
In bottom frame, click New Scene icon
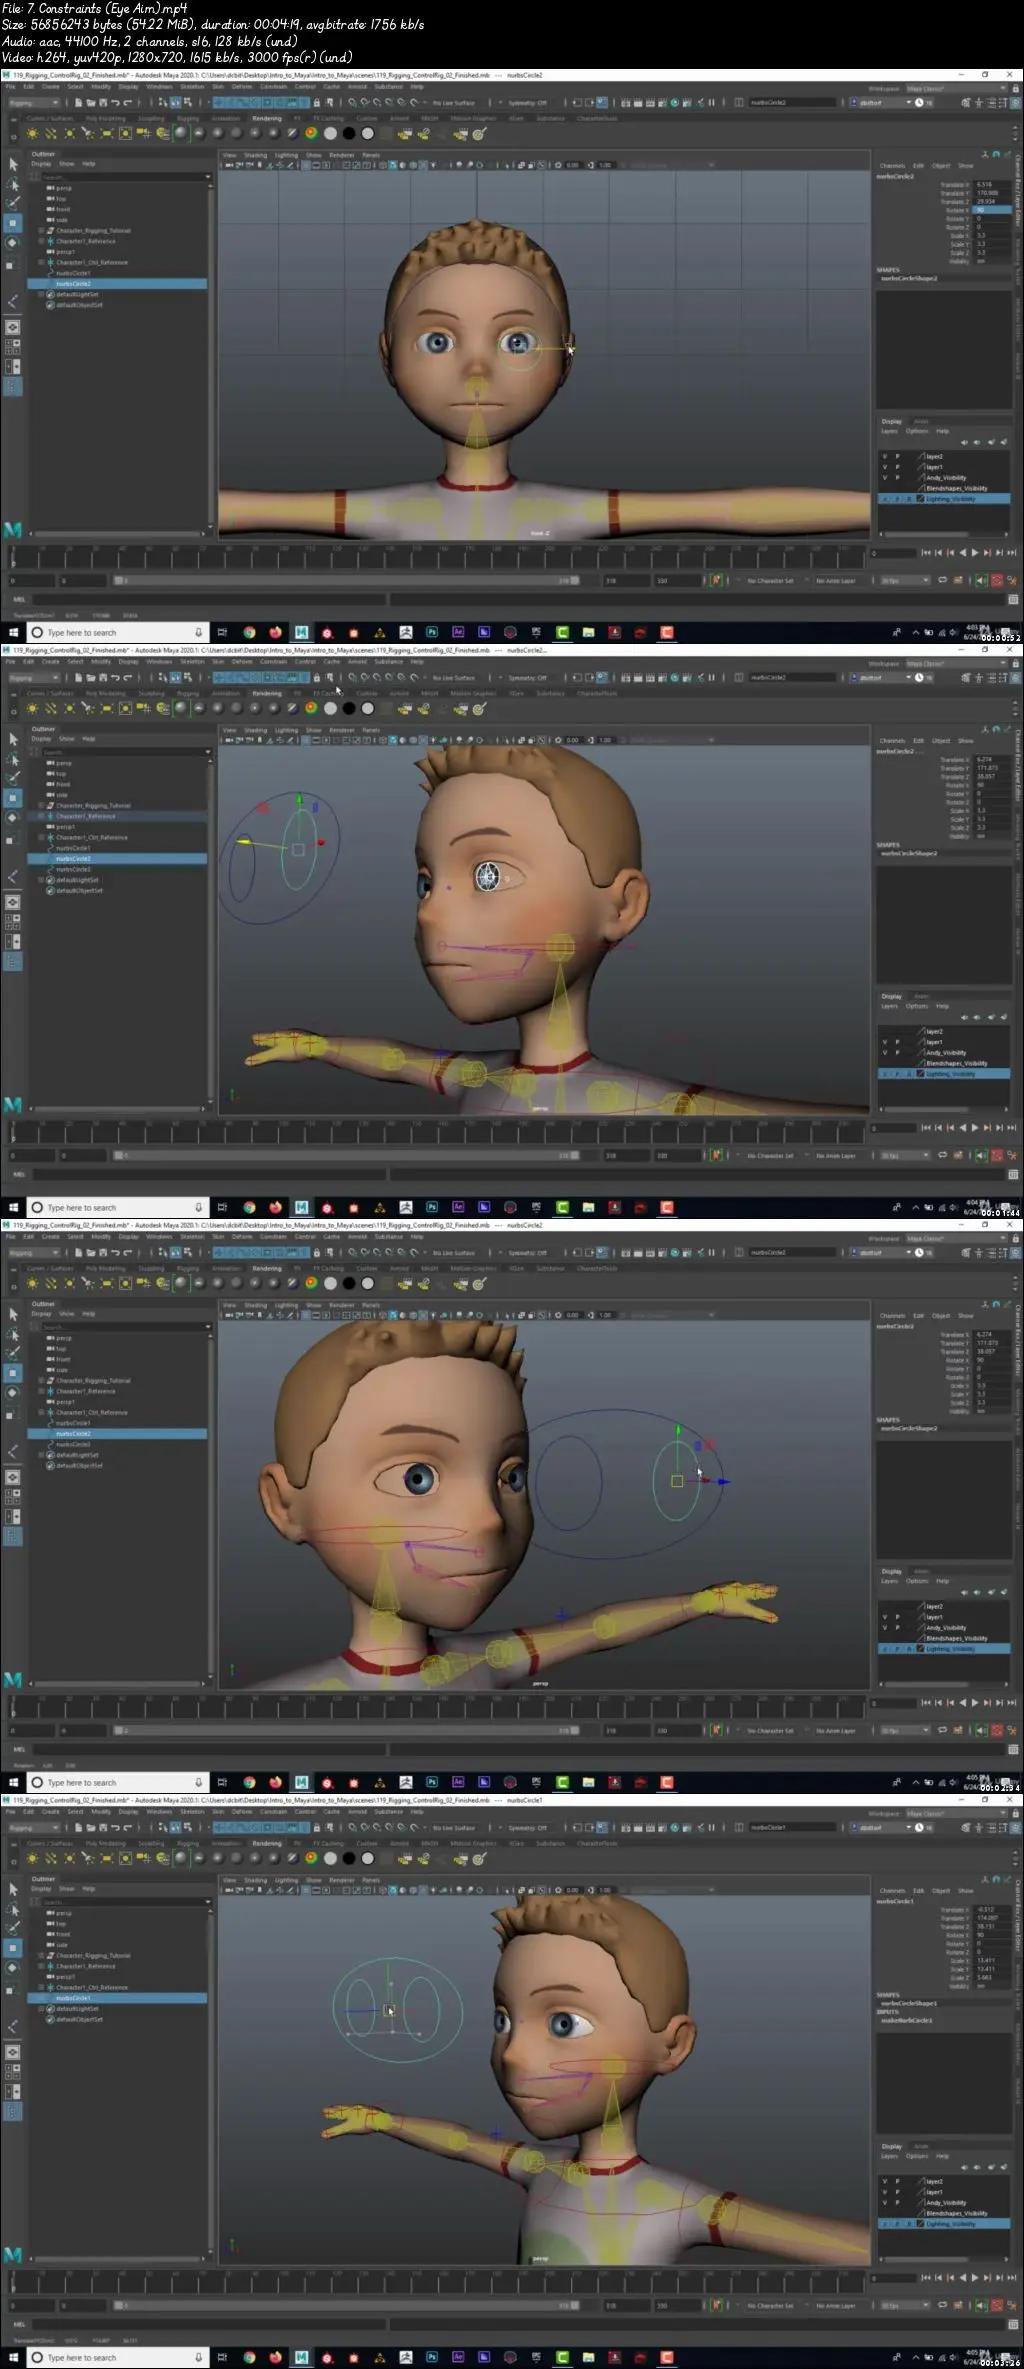point(78,1827)
